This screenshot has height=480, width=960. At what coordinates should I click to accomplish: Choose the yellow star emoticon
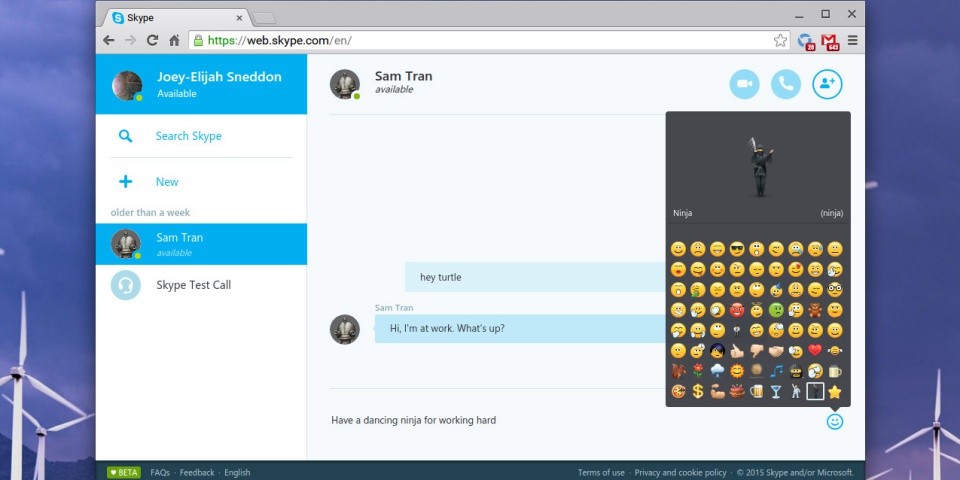click(834, 391)
